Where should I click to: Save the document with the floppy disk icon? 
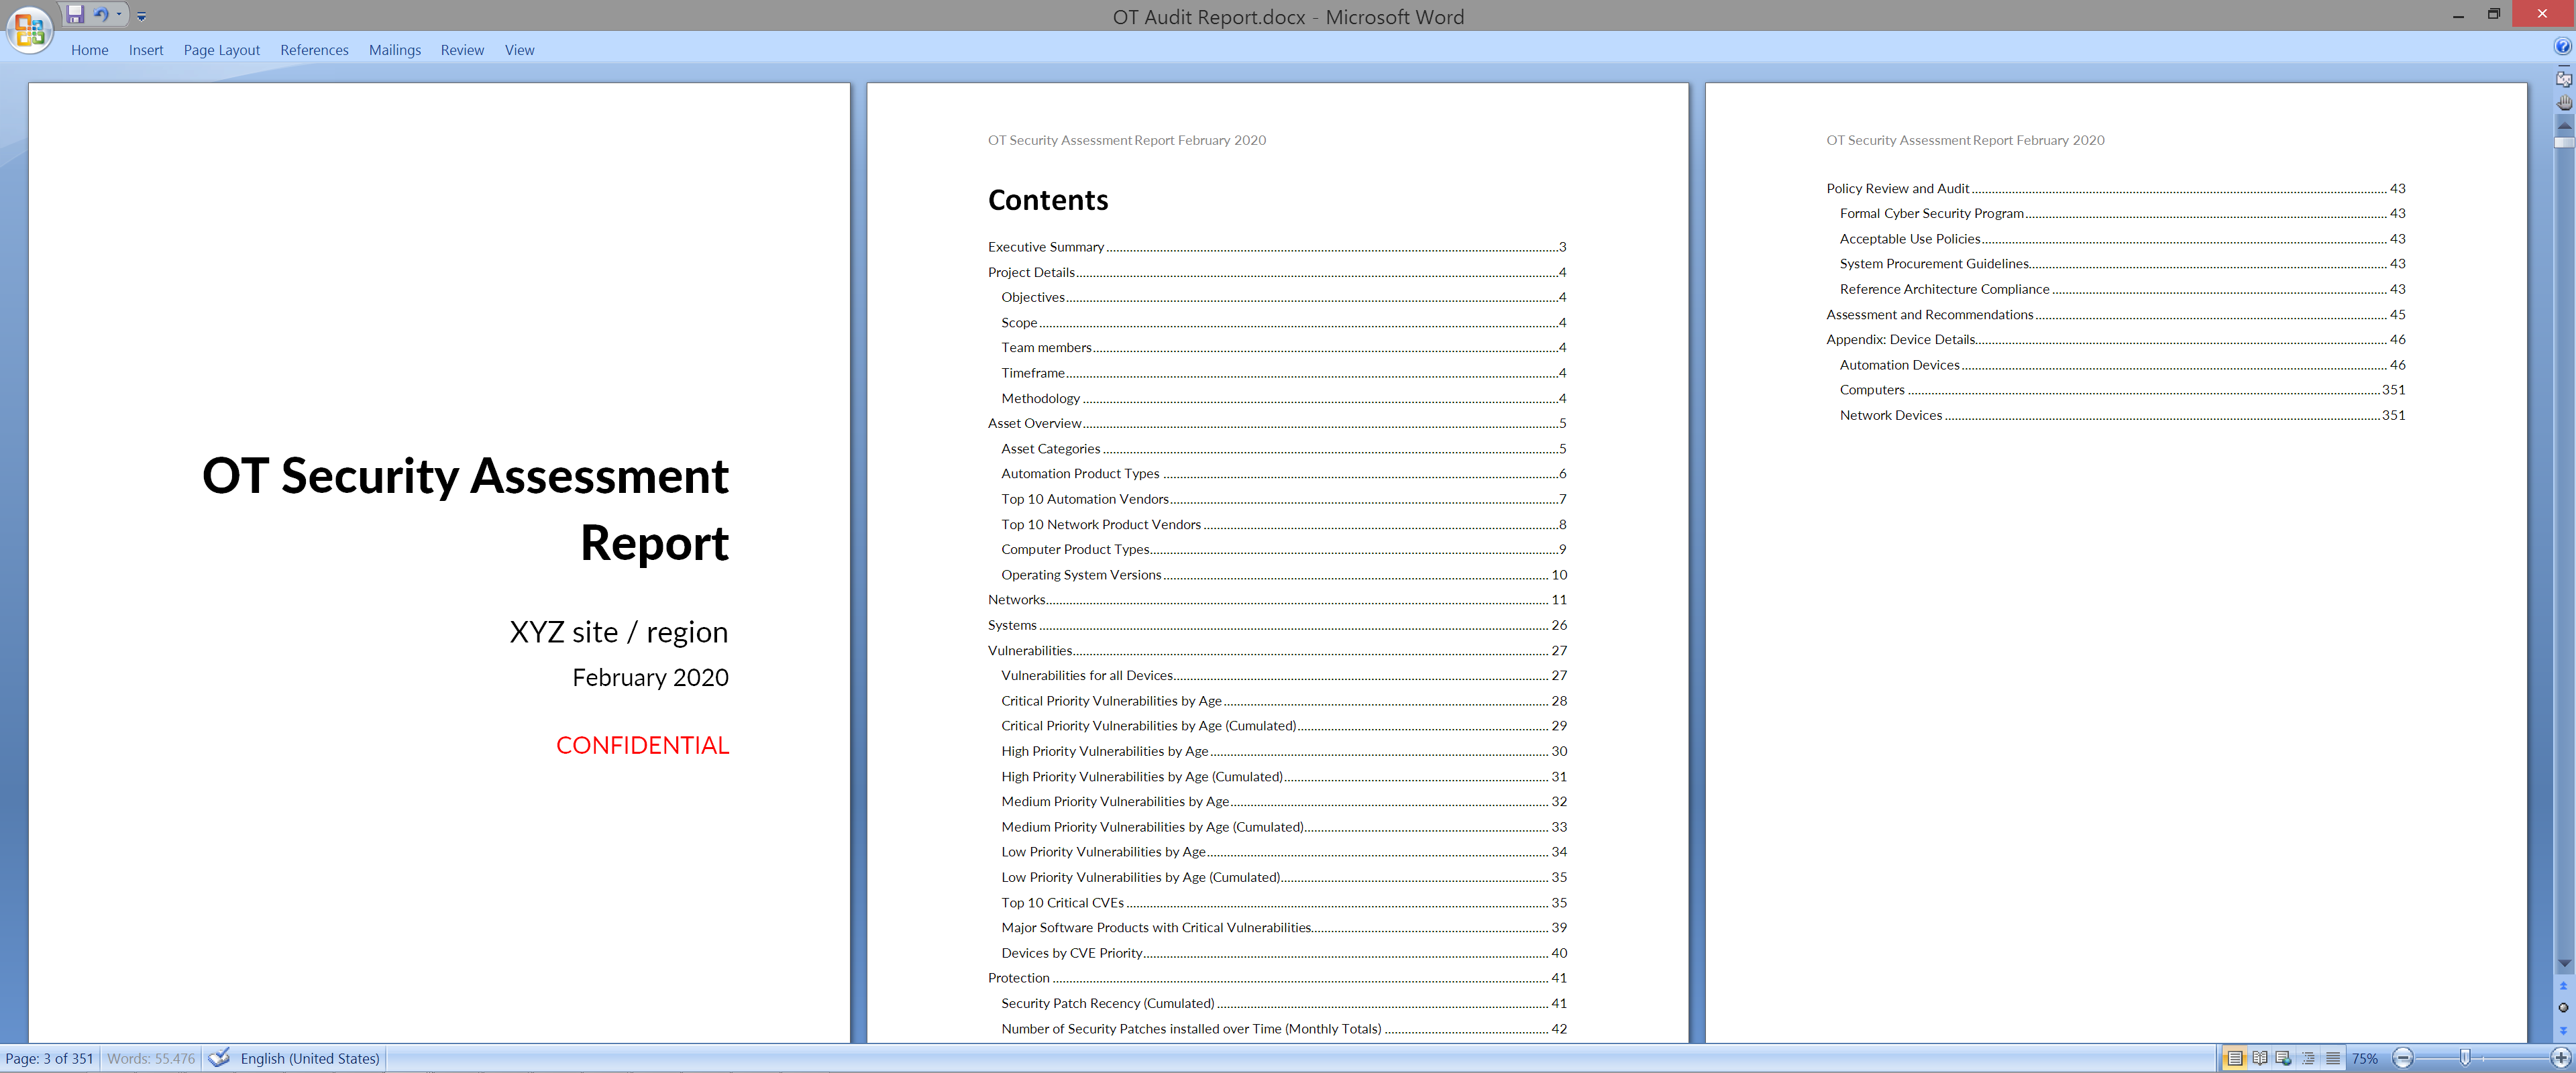click(x=75, y=14)
